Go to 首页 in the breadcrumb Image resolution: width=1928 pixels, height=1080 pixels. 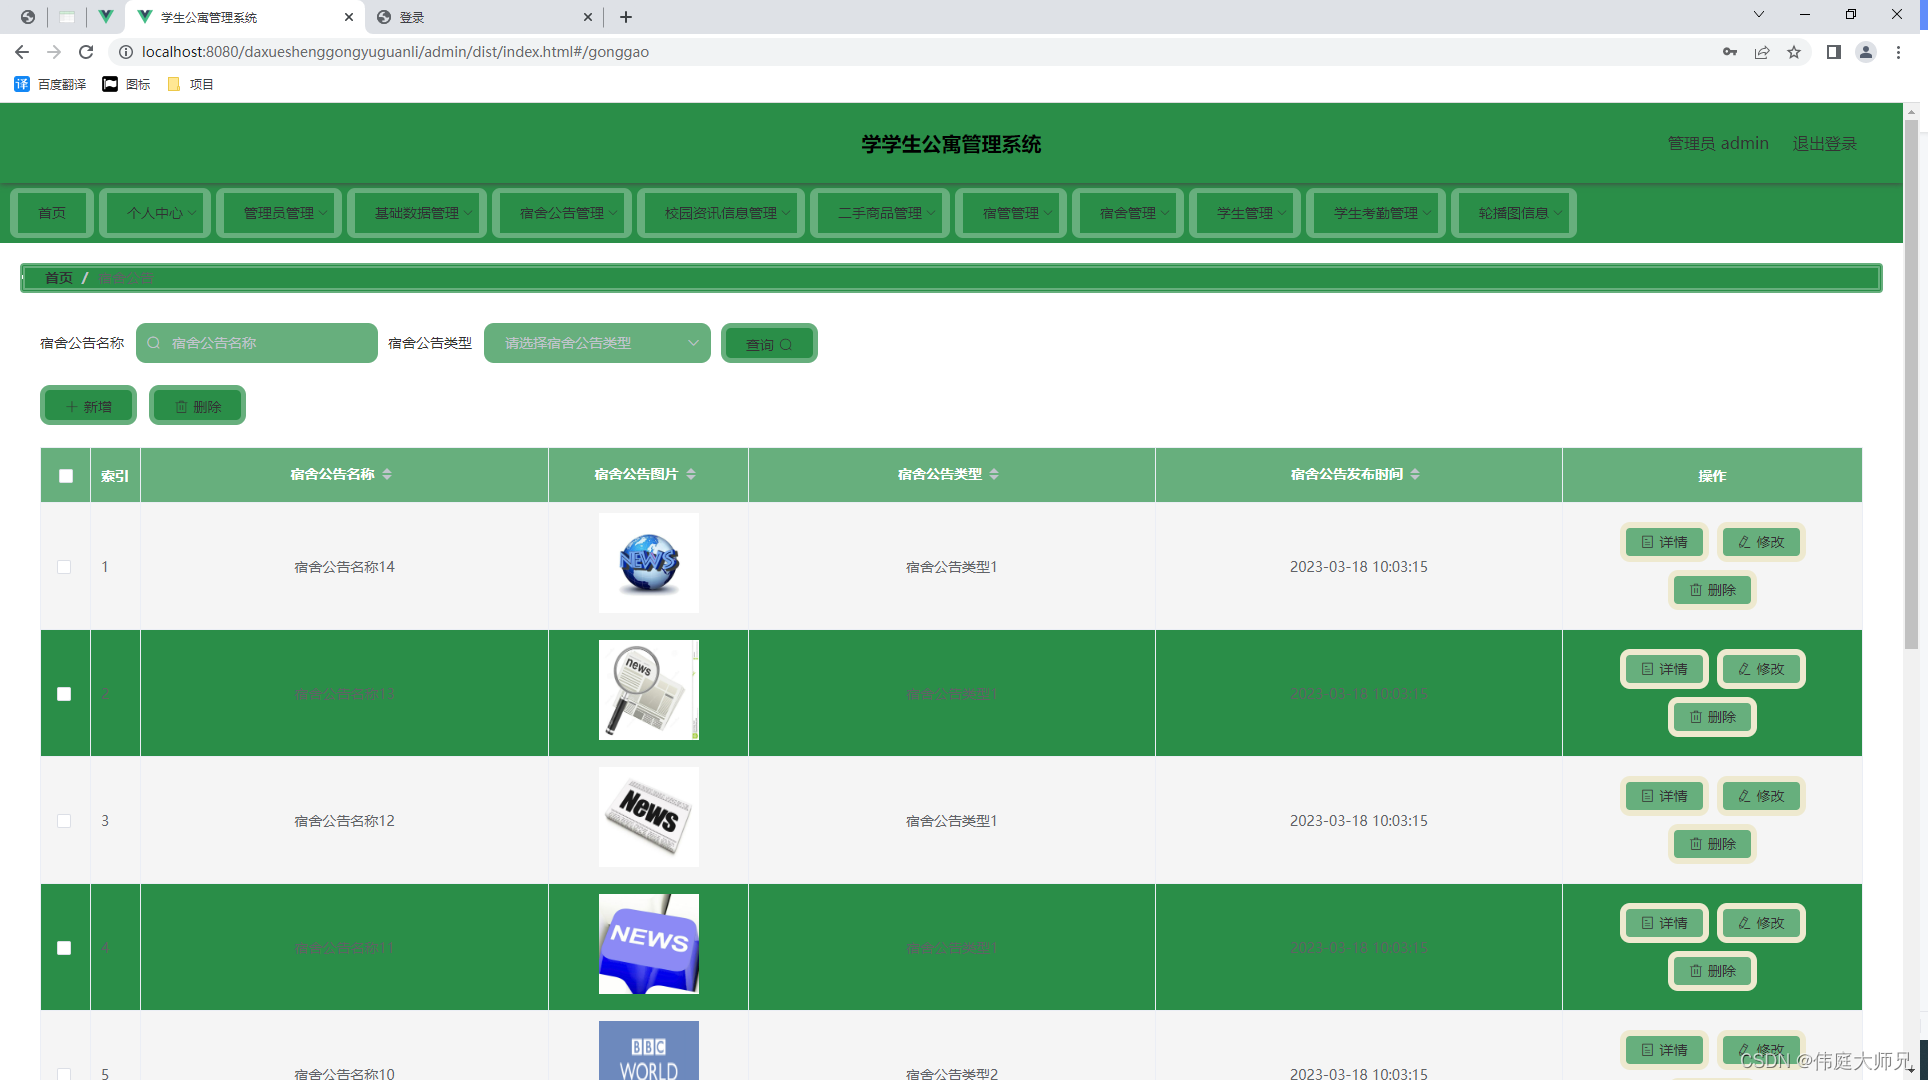(59, 278)
